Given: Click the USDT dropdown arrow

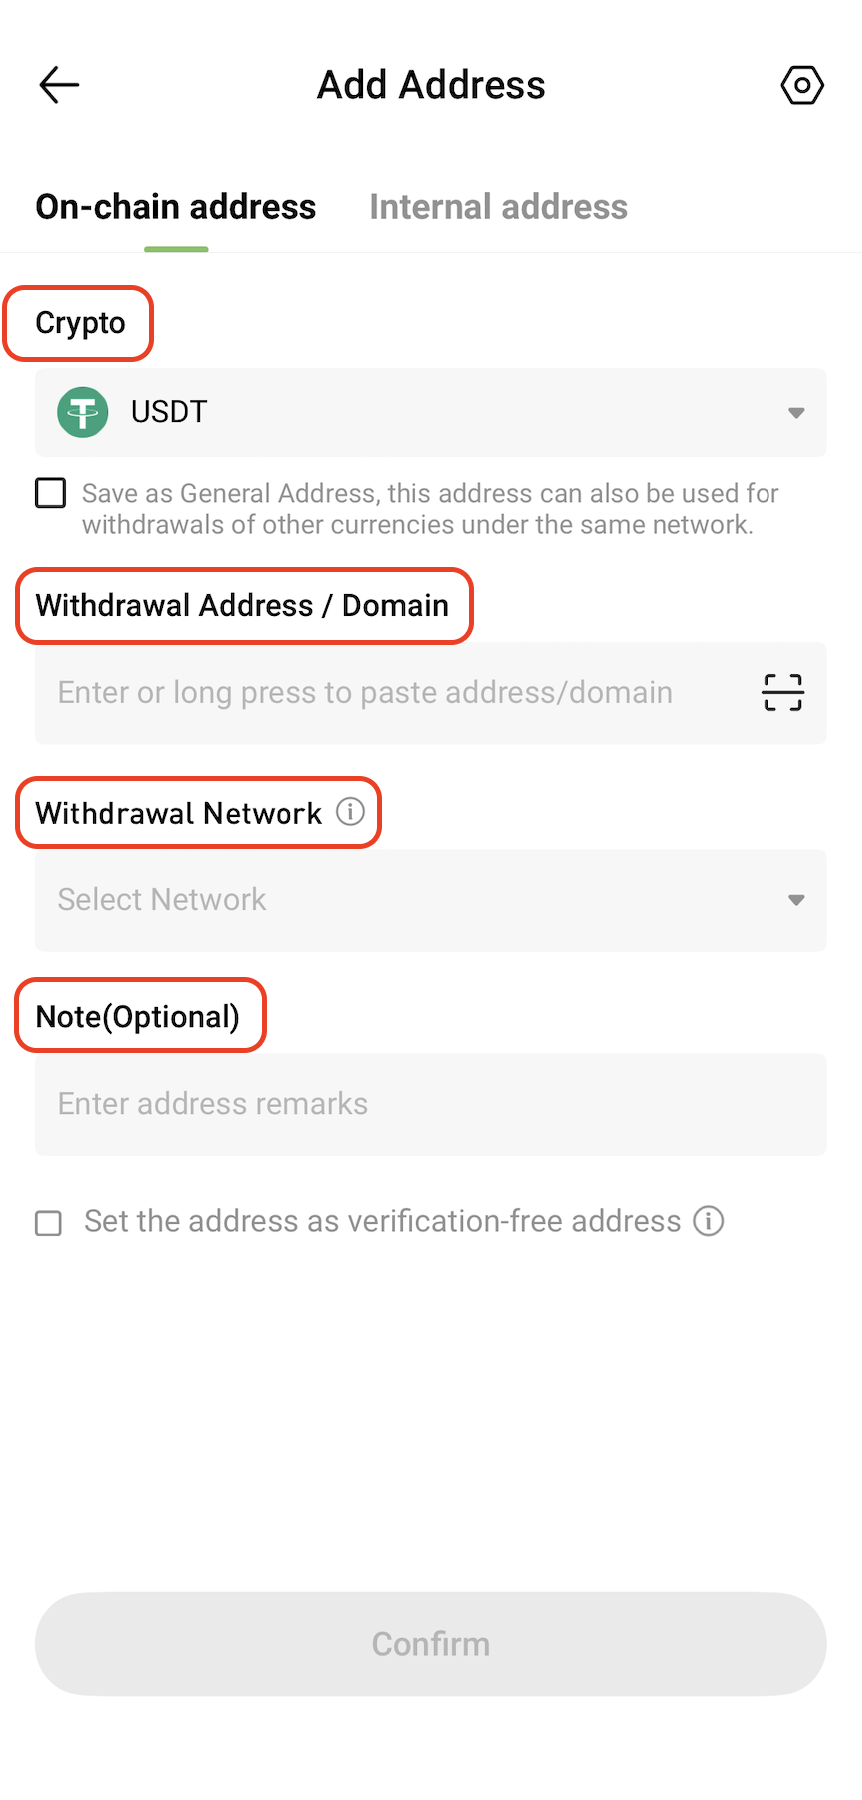Looking at the screenshot, I should [x=796, y=413].
